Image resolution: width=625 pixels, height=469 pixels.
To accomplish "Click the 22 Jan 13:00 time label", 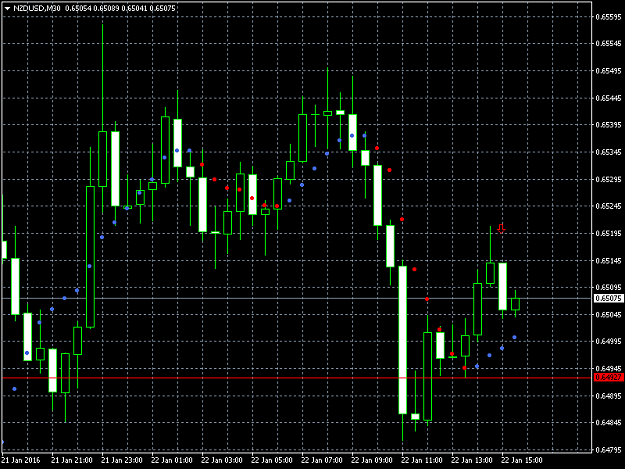I will pyautogui.click(x=472, y=460).
